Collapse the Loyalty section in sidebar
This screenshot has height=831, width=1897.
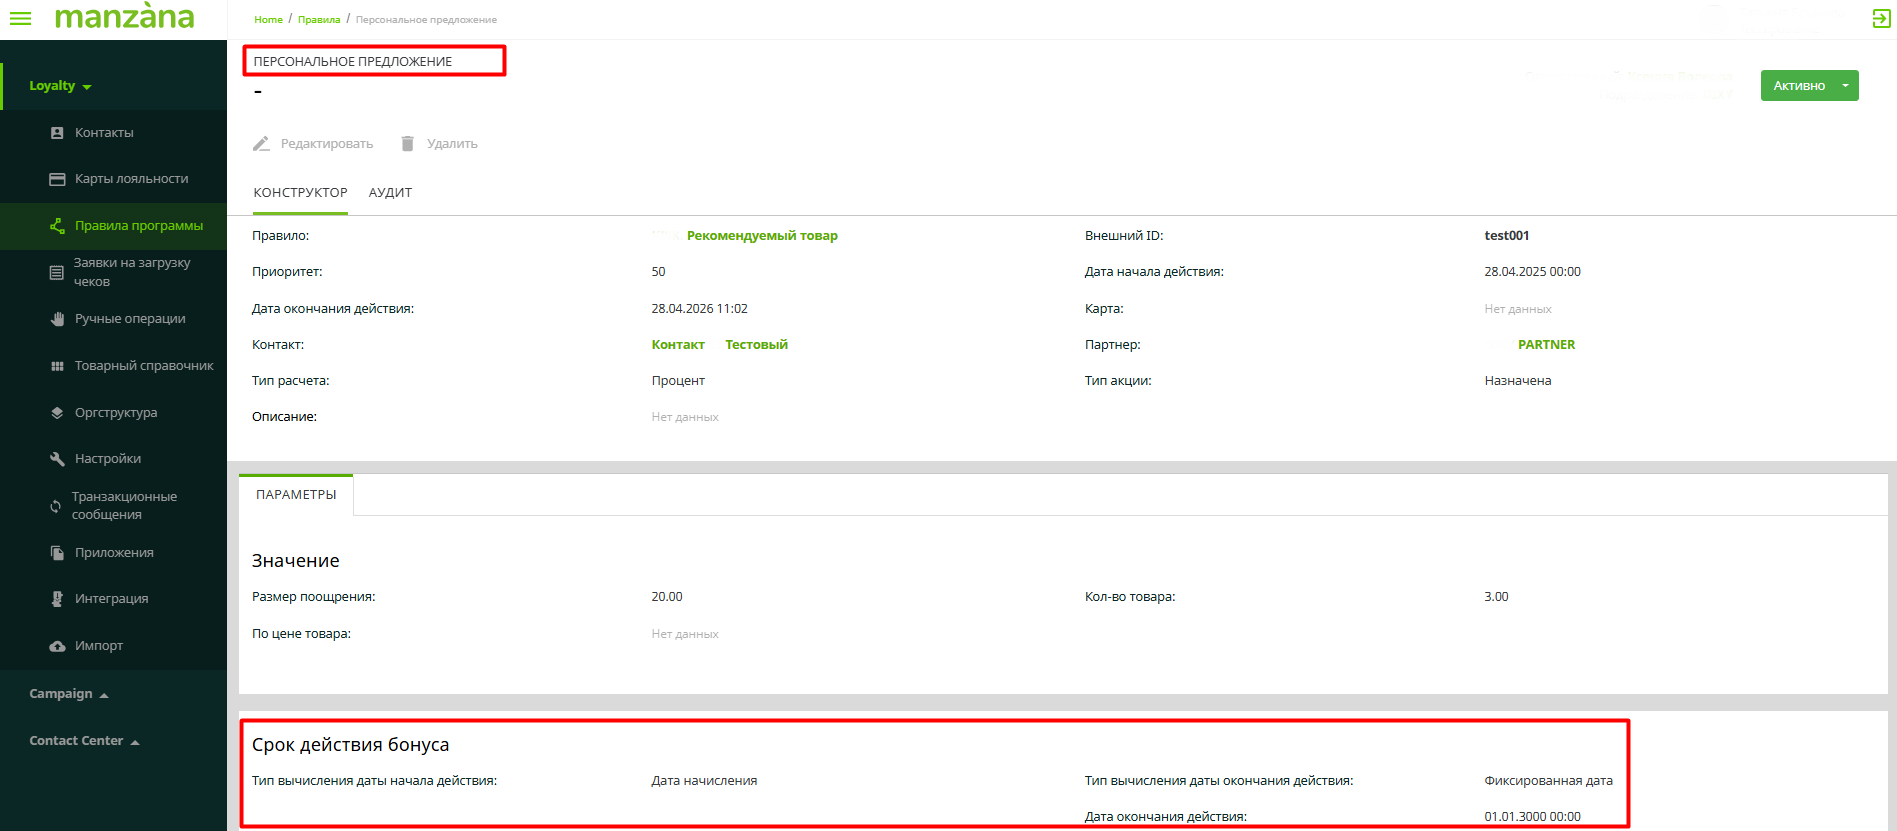pos(60,86)
